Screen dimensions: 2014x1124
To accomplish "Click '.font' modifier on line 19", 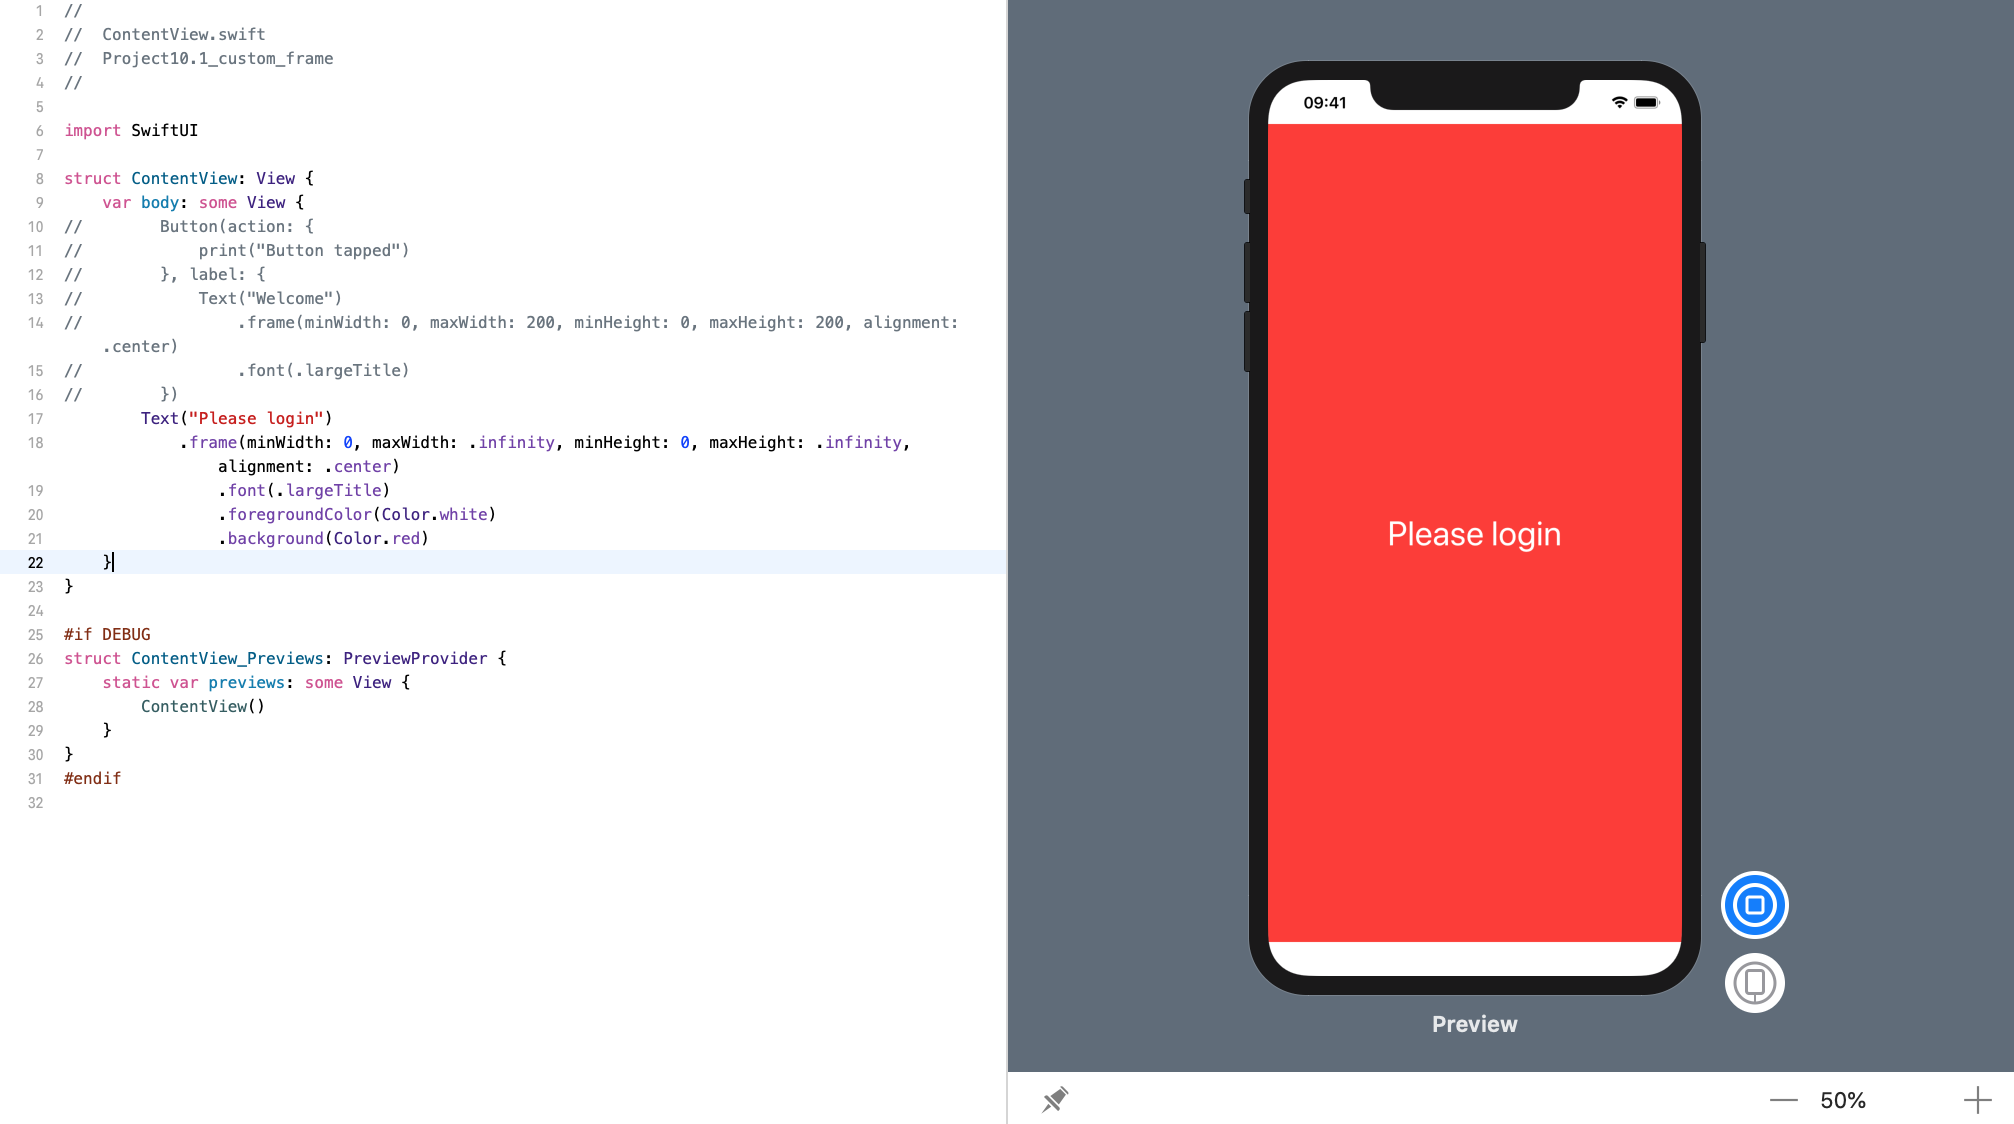I will pyautogui.click(x=242, y=491).
